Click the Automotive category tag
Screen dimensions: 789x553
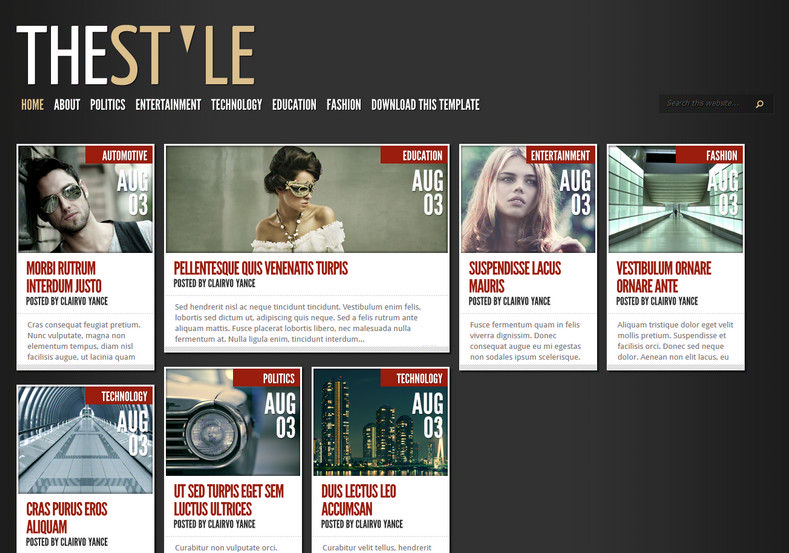click(119, 155)
